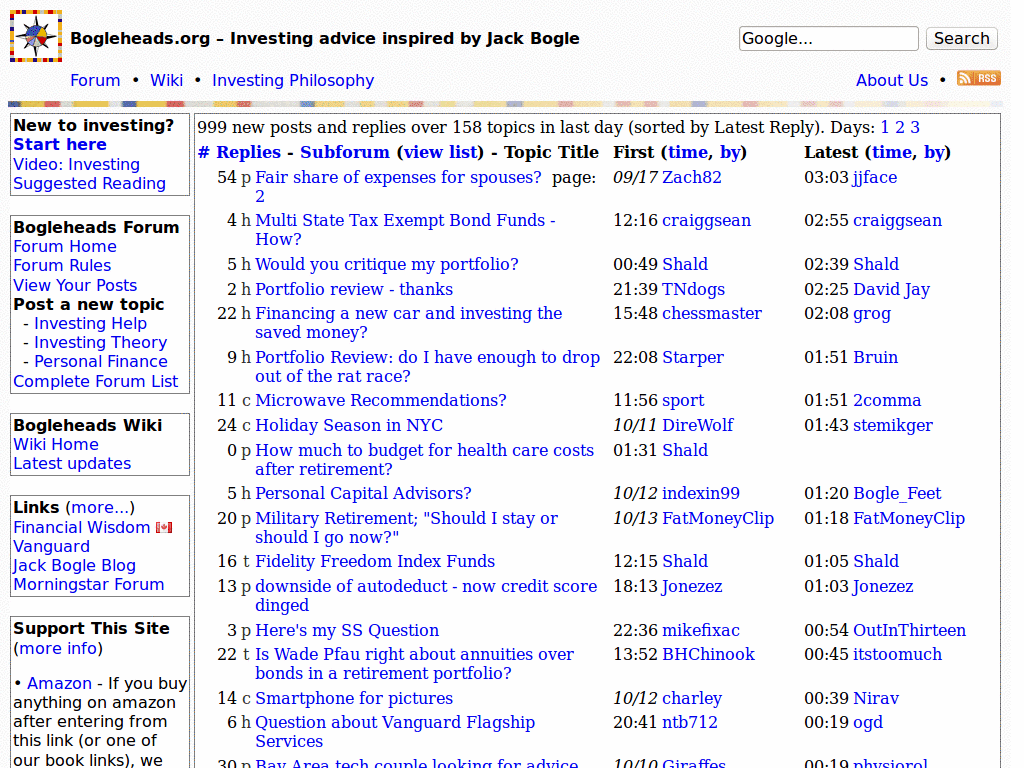Click Support This Site more info
Image resolution: width=1024 pixels, height=768 pixels.
(x=58, y=648)
